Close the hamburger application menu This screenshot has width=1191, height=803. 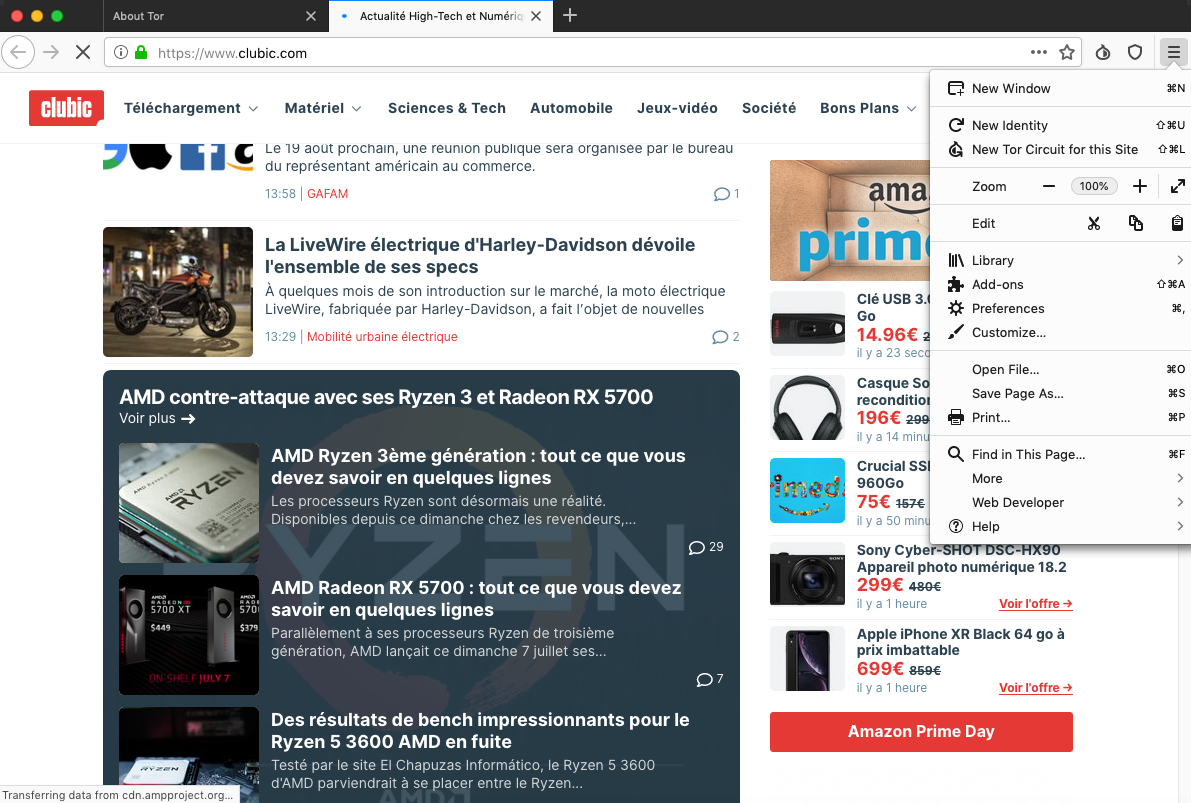tap(1174, 52)
